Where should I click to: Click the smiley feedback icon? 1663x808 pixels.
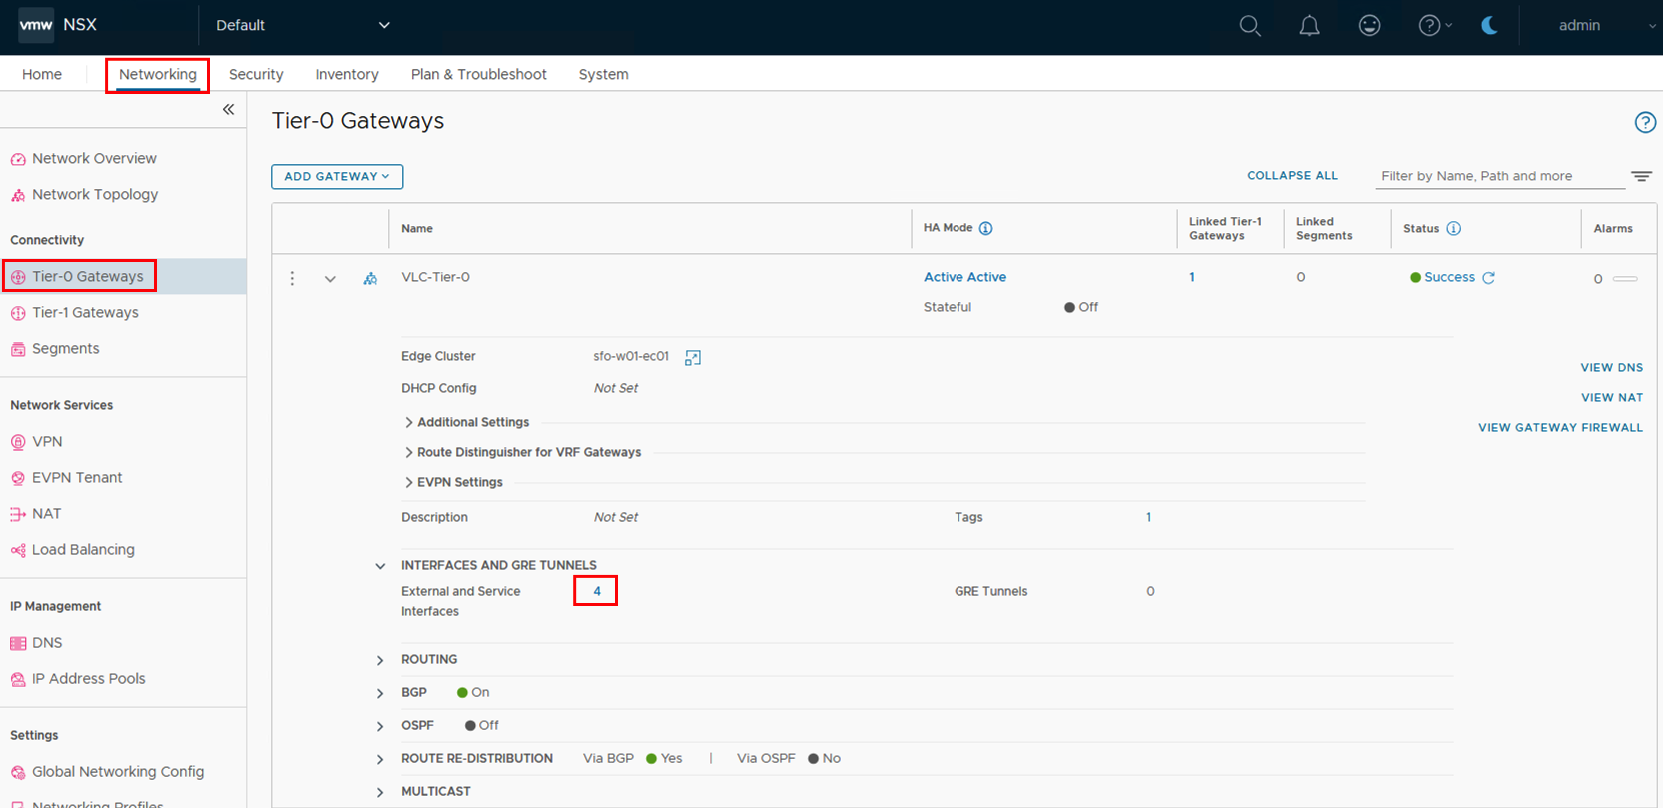(1369, 26)
